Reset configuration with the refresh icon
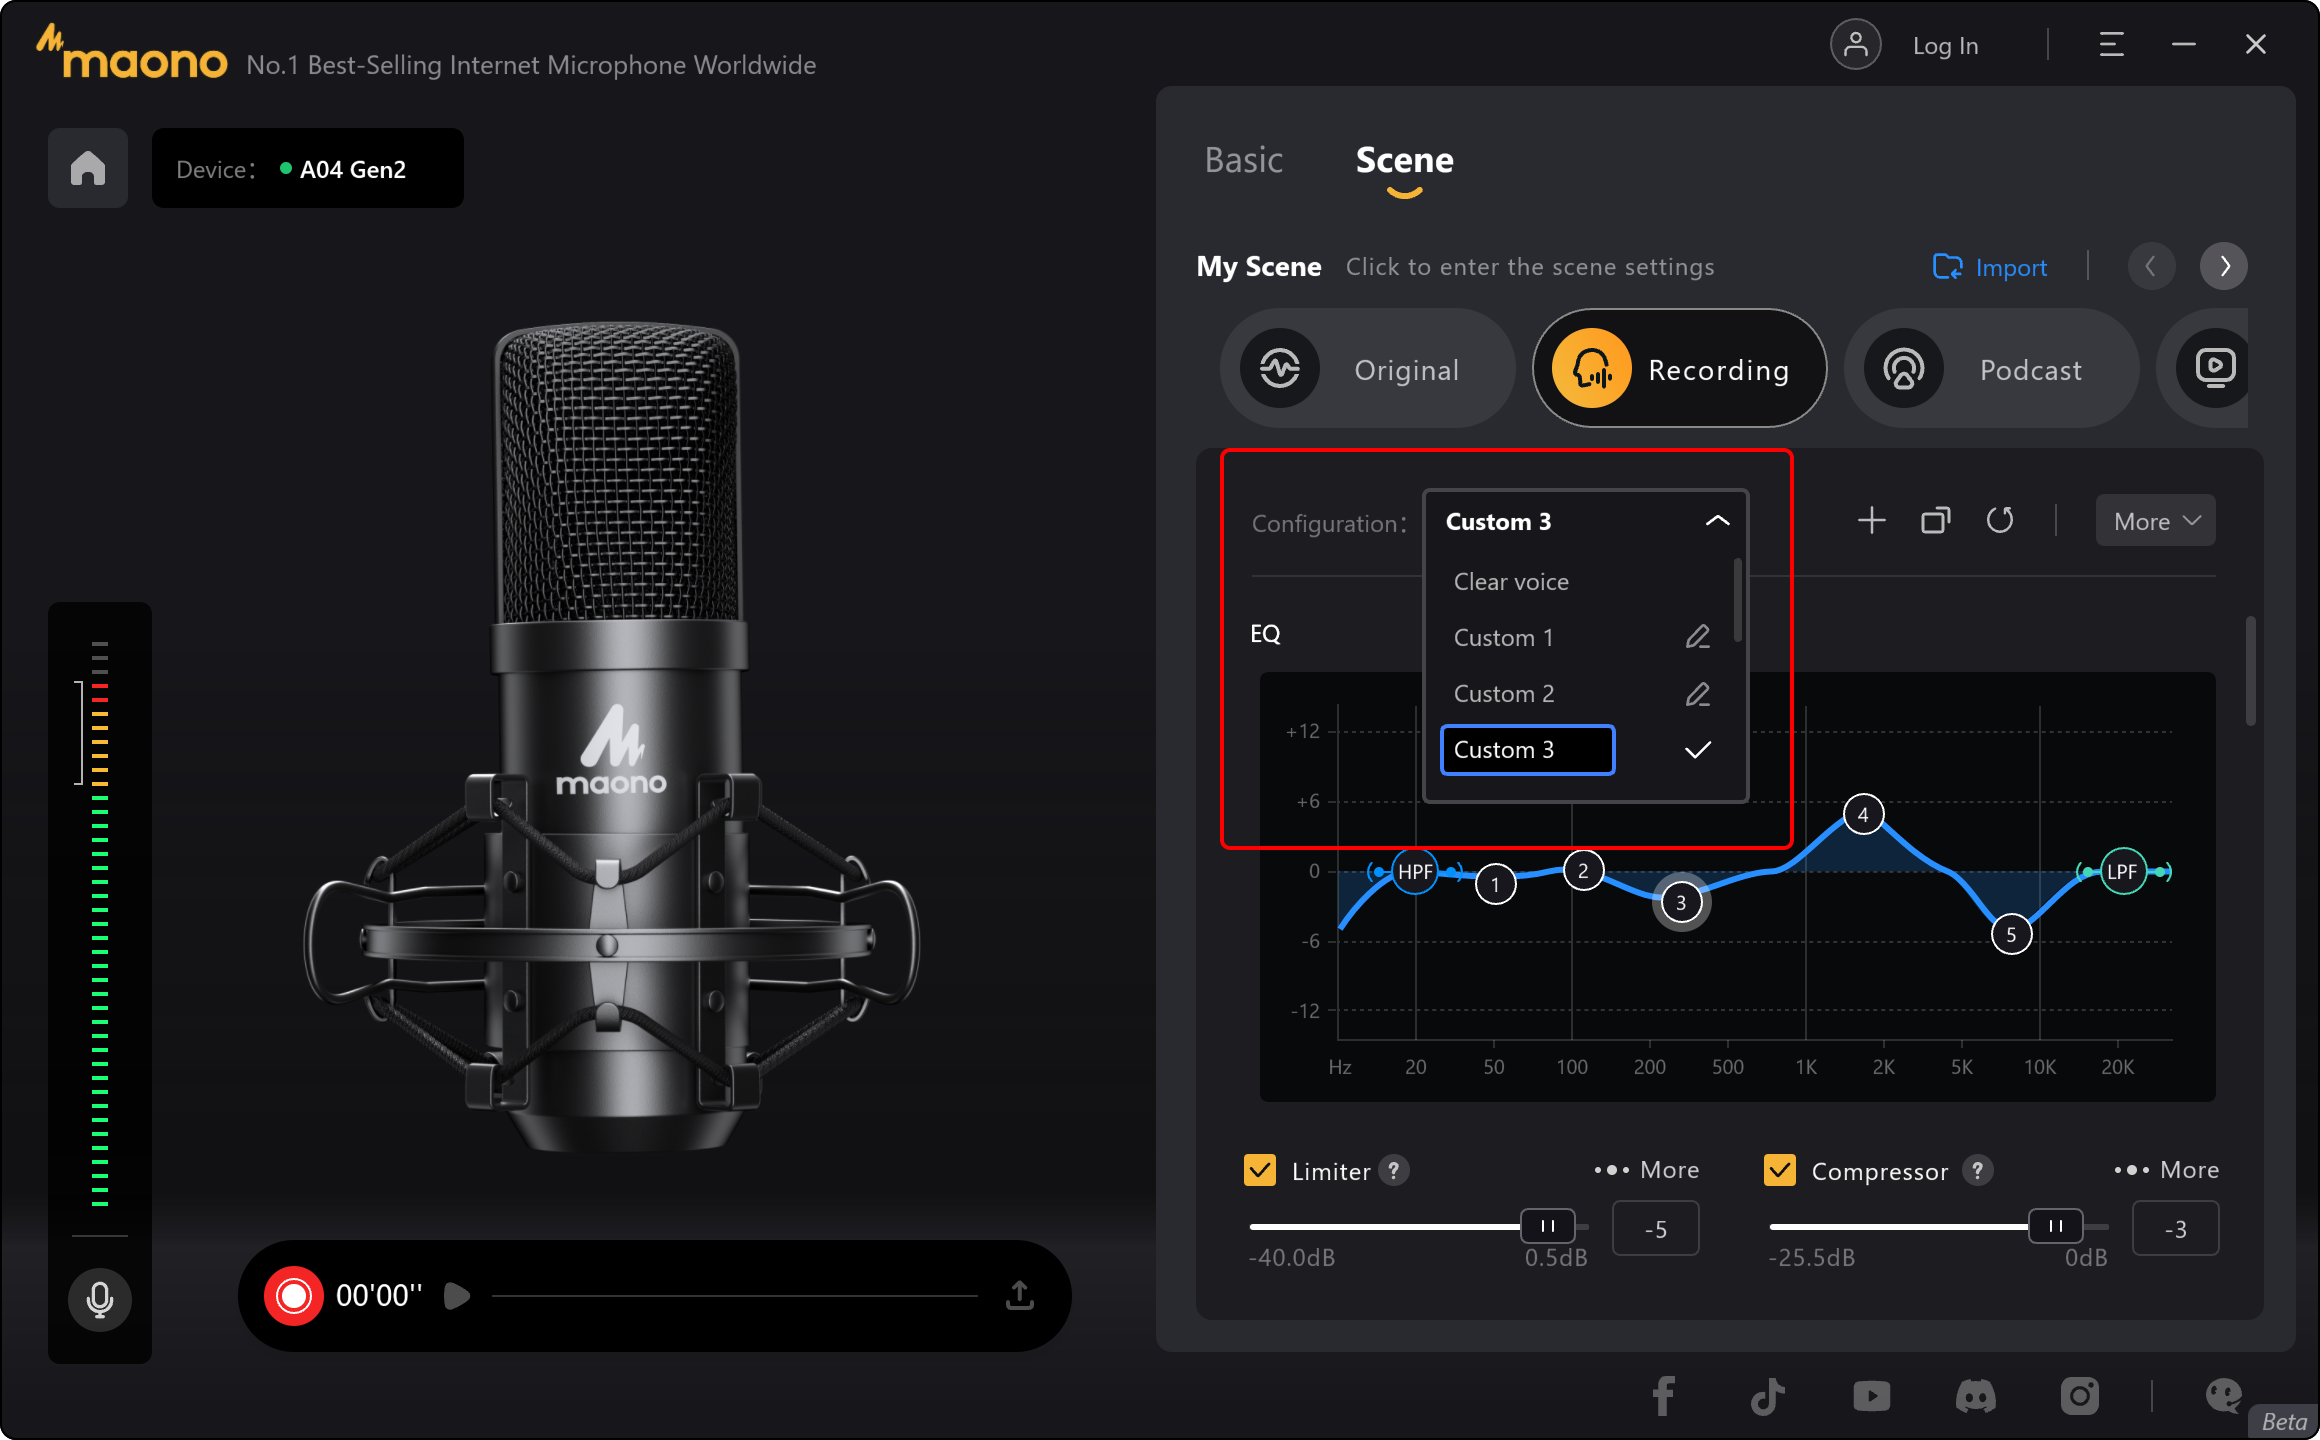 [1999, 520]
